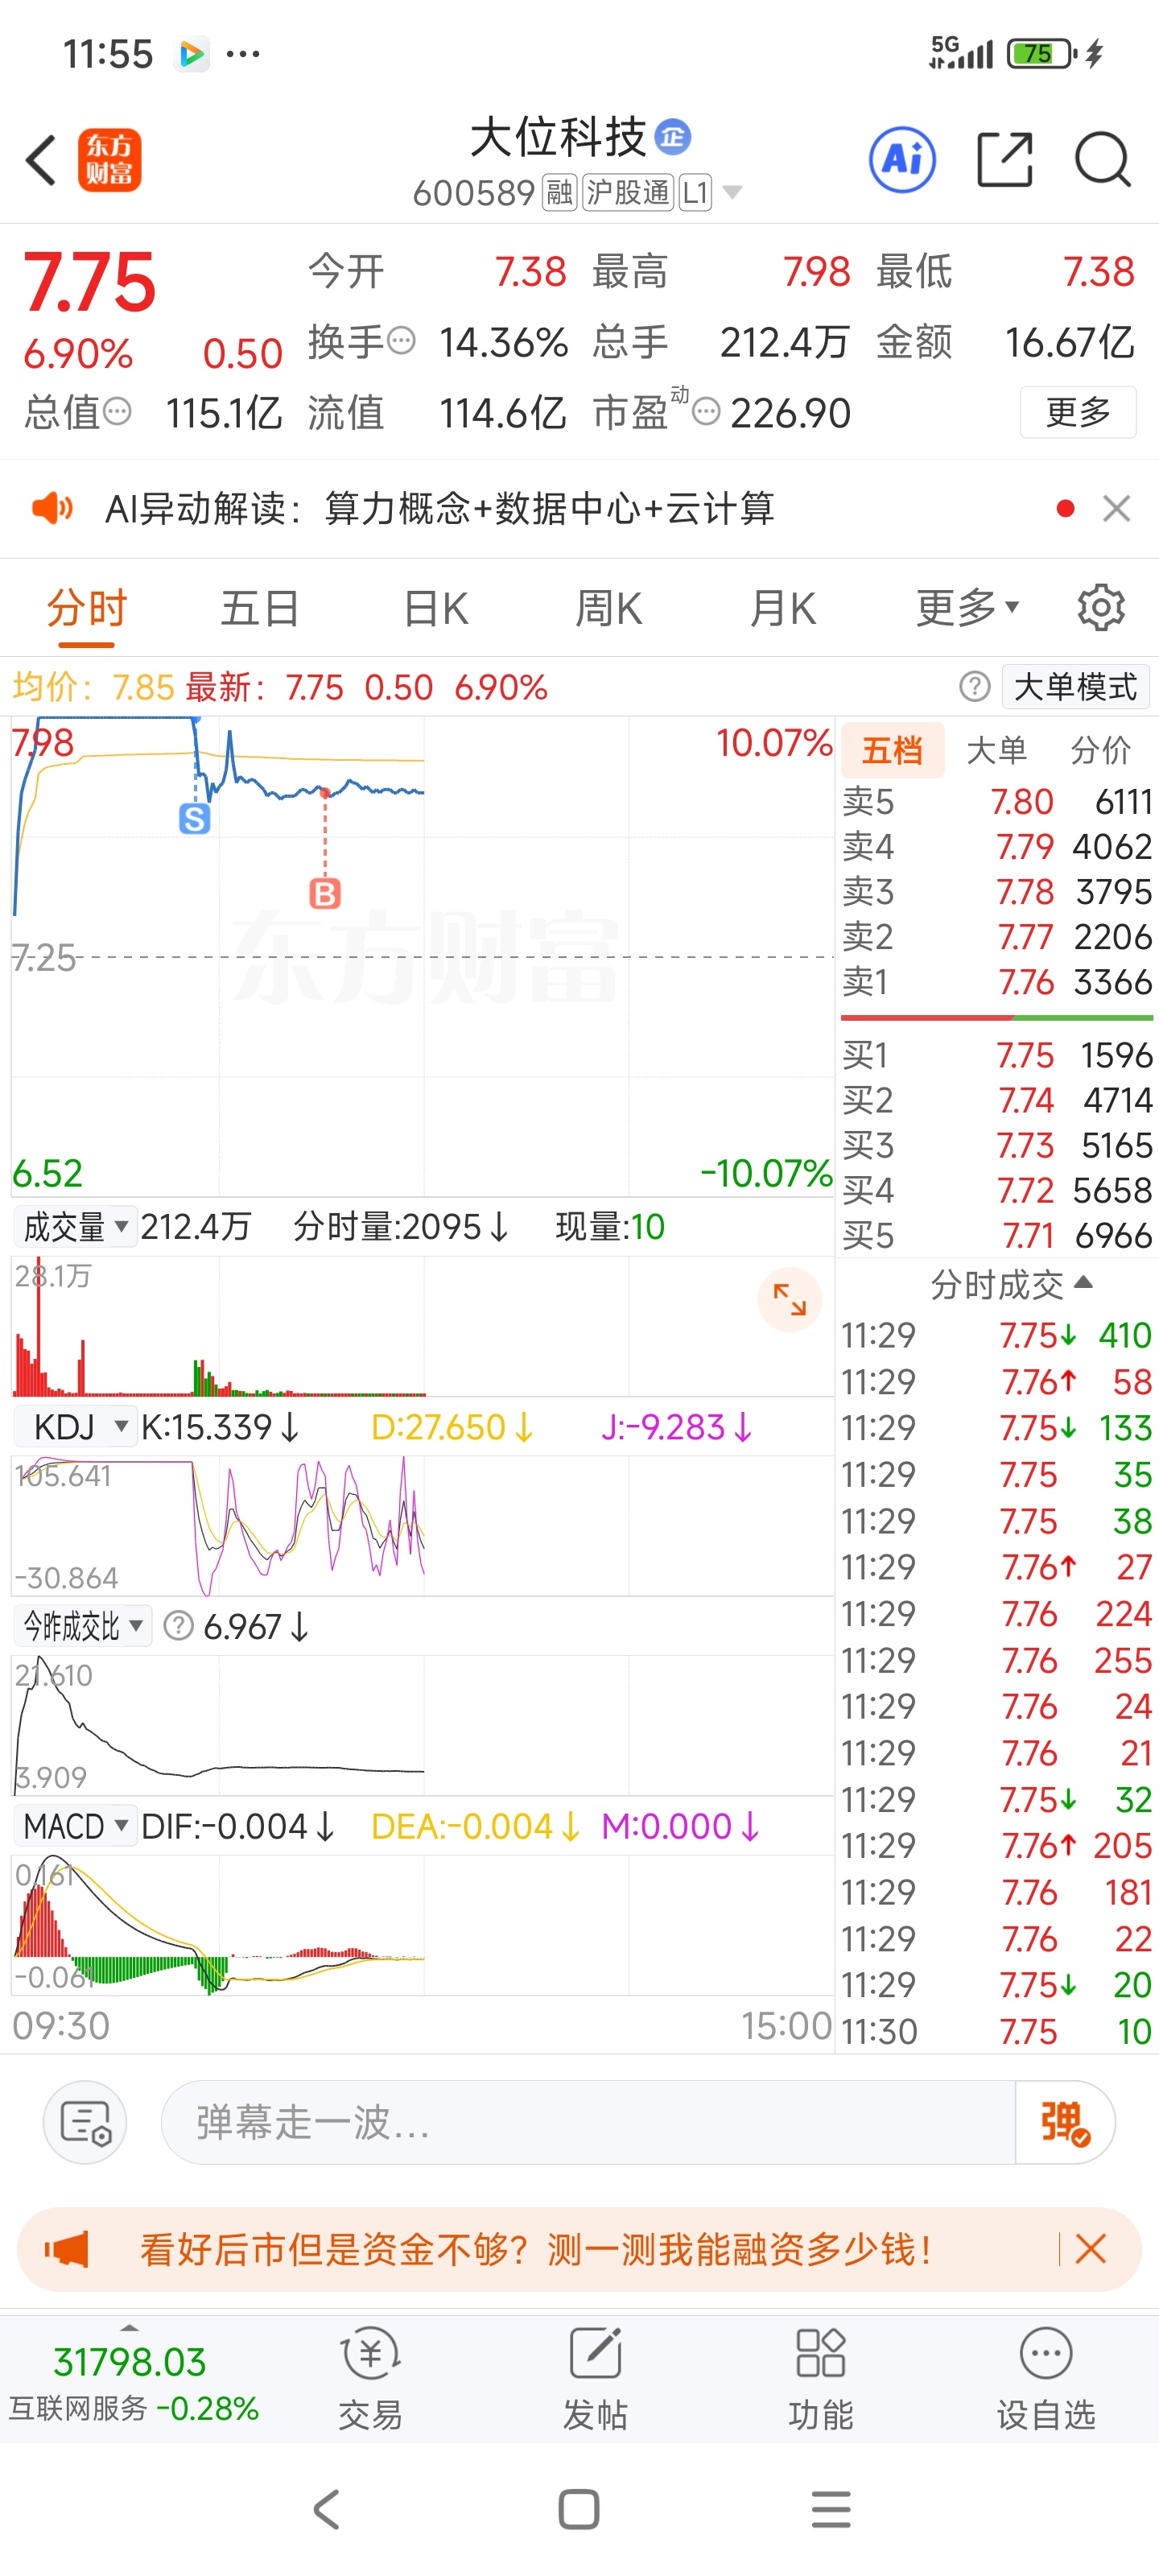Viewport: 1159px width, 2576px height.
Task: Tap 沪股通 tag
Action: (x=627, y=192)
